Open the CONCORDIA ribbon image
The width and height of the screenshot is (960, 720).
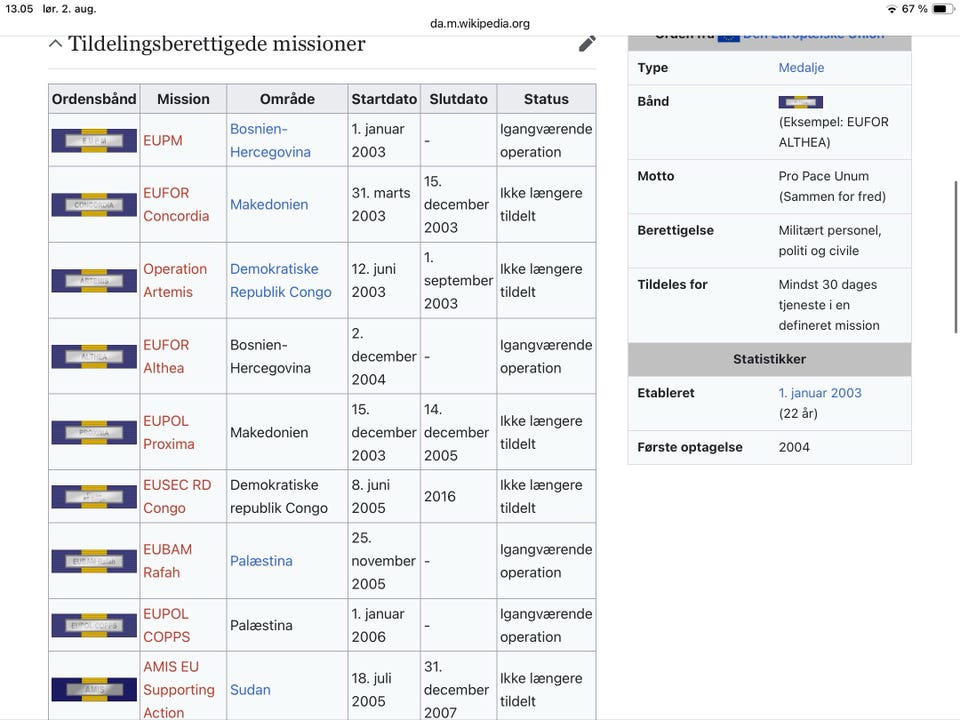point(94,205)
